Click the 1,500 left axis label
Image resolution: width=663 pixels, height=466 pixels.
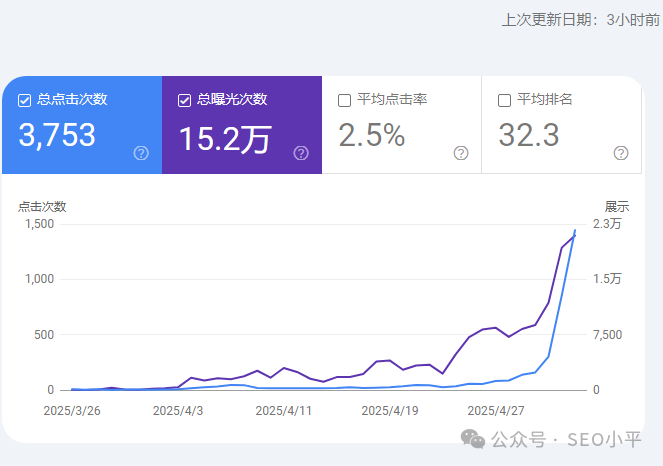coord(39,224)
